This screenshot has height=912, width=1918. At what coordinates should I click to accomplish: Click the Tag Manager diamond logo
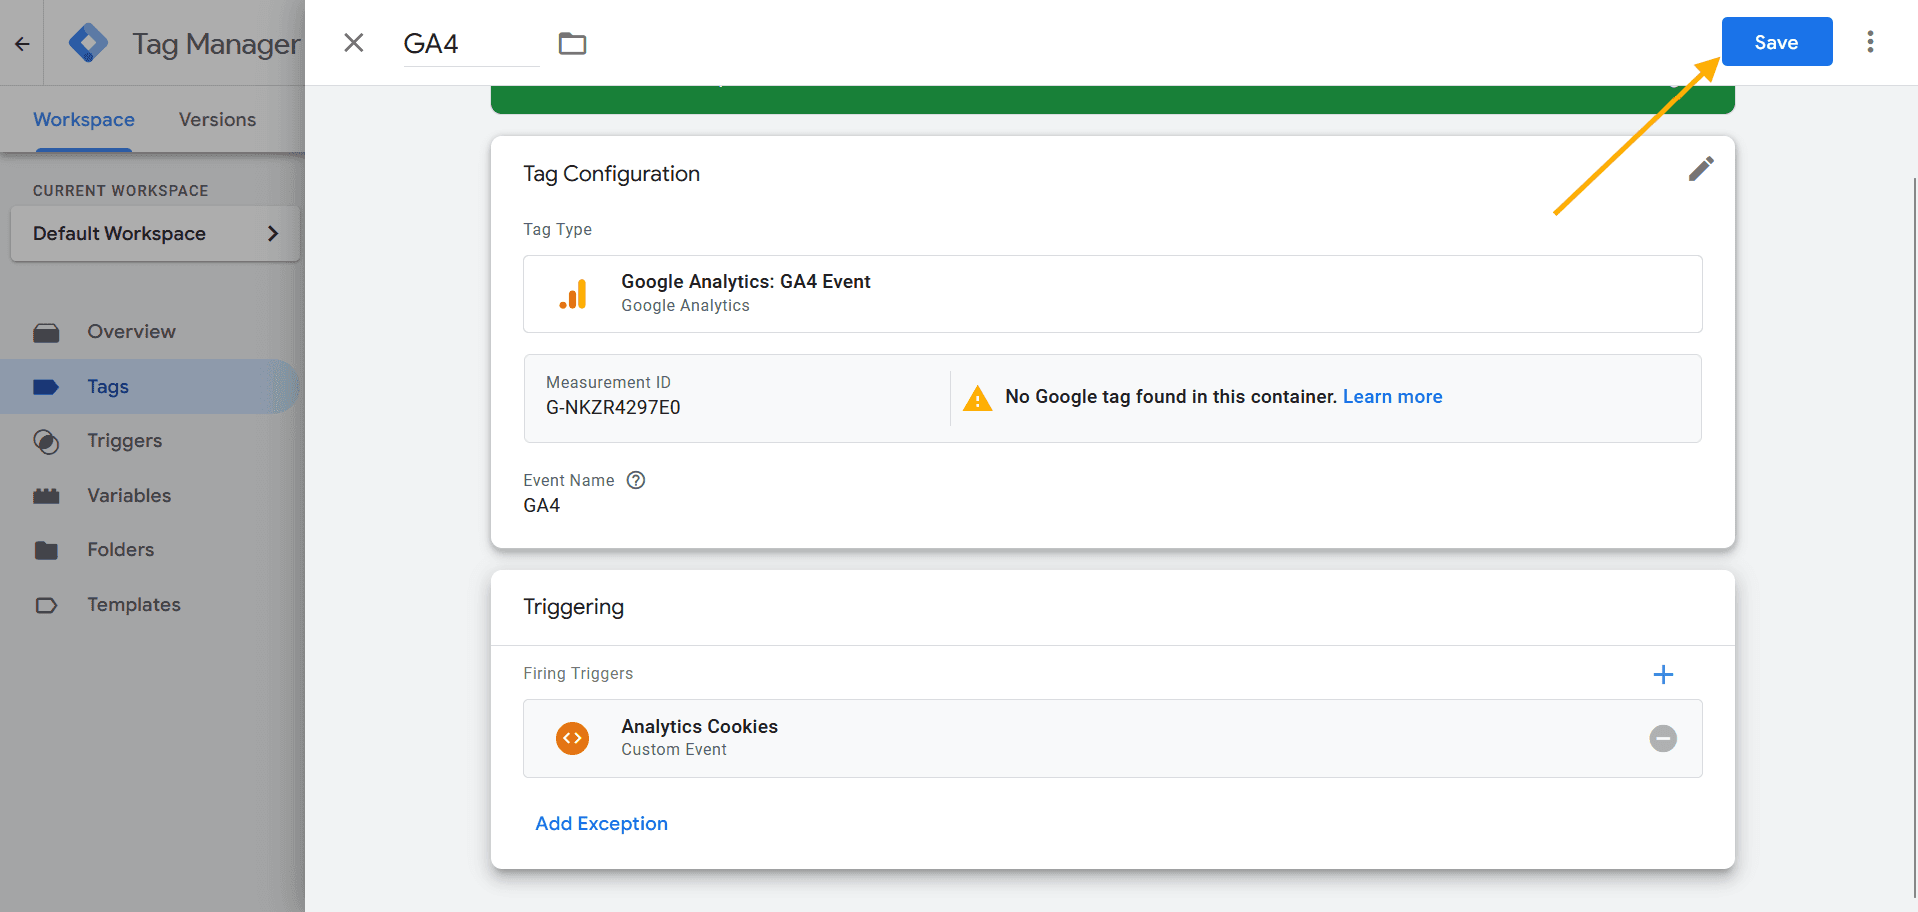pos(89,43)
